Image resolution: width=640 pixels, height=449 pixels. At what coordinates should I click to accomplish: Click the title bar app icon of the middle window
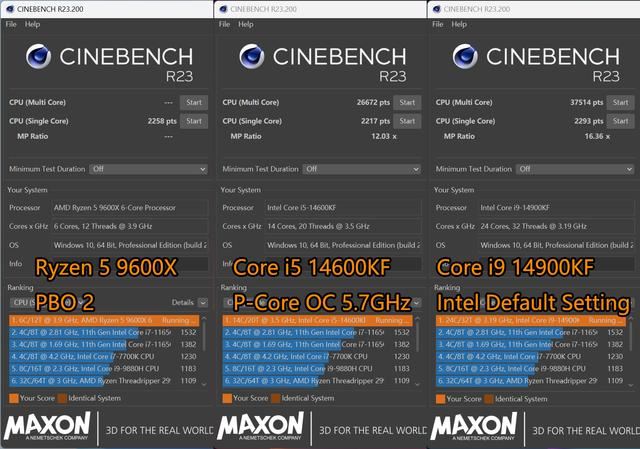222,8
